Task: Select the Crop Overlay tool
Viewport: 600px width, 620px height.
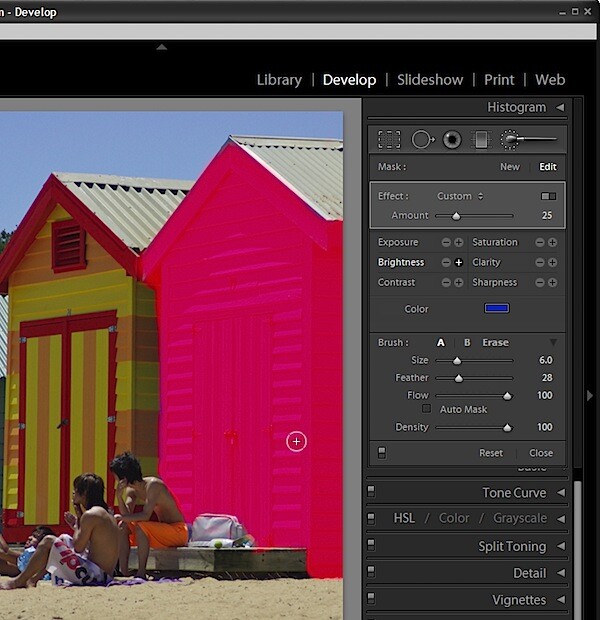Action: pyautogui.click(x=389, y=140)
